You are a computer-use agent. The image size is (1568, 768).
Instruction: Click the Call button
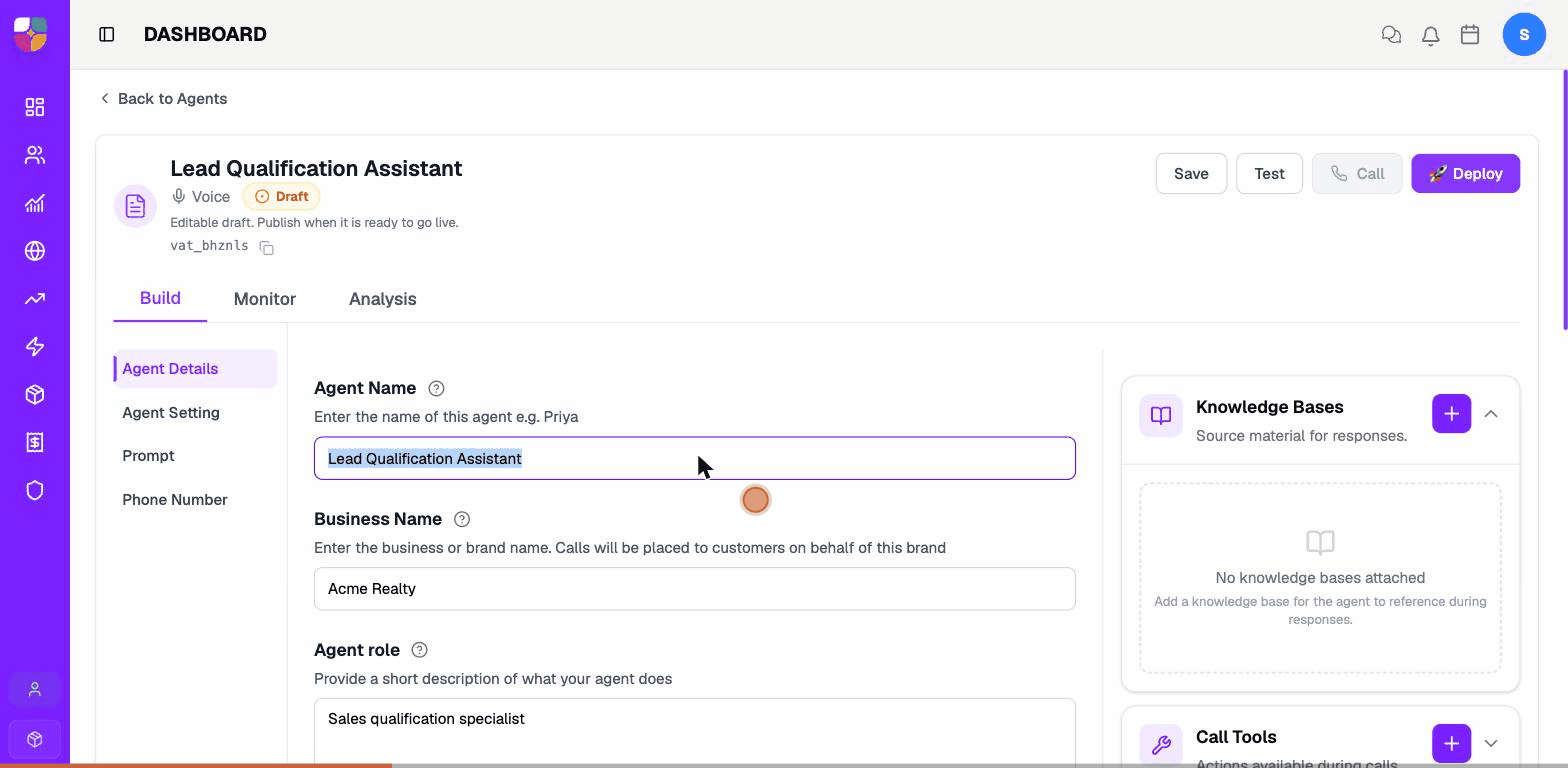tap(1357, 173)
